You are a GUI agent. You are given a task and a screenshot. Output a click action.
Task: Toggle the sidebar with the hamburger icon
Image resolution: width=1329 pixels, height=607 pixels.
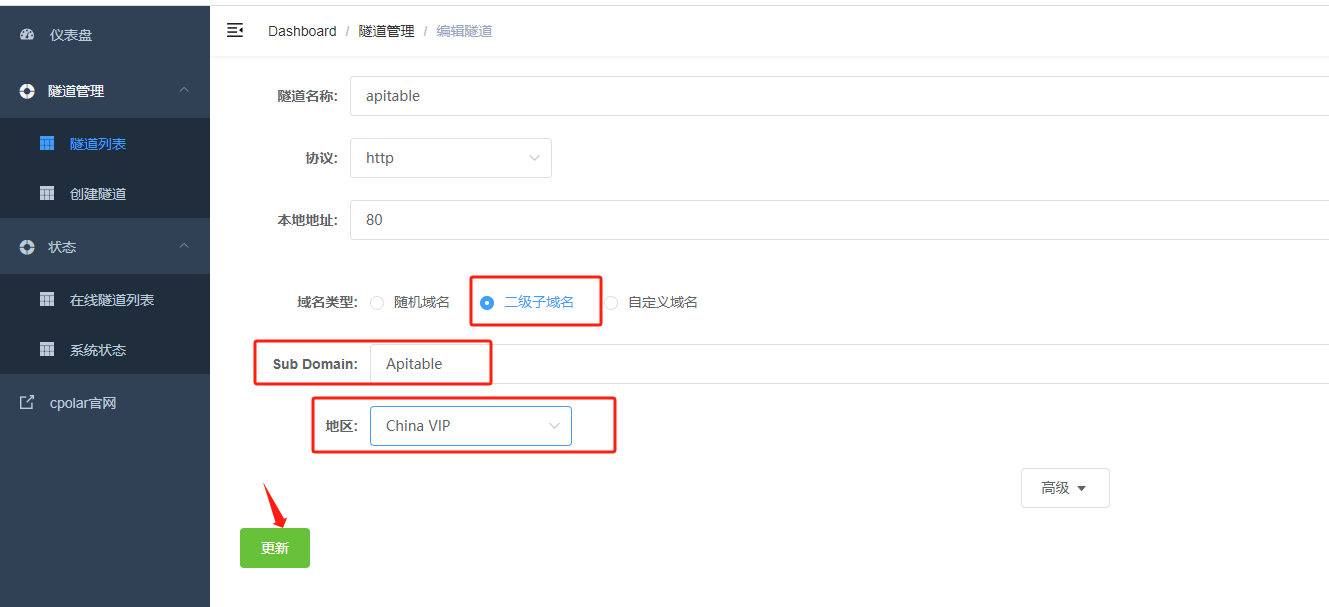[x=235, y=31]
